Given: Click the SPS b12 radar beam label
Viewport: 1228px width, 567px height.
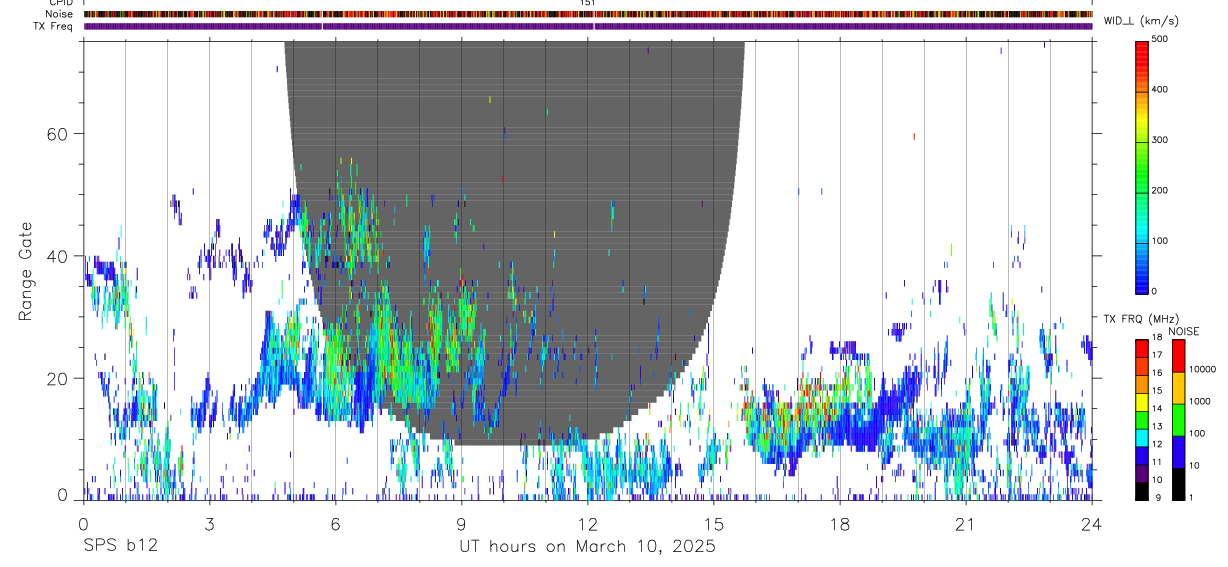Looking at the screenshot, I should click(120, 546).
